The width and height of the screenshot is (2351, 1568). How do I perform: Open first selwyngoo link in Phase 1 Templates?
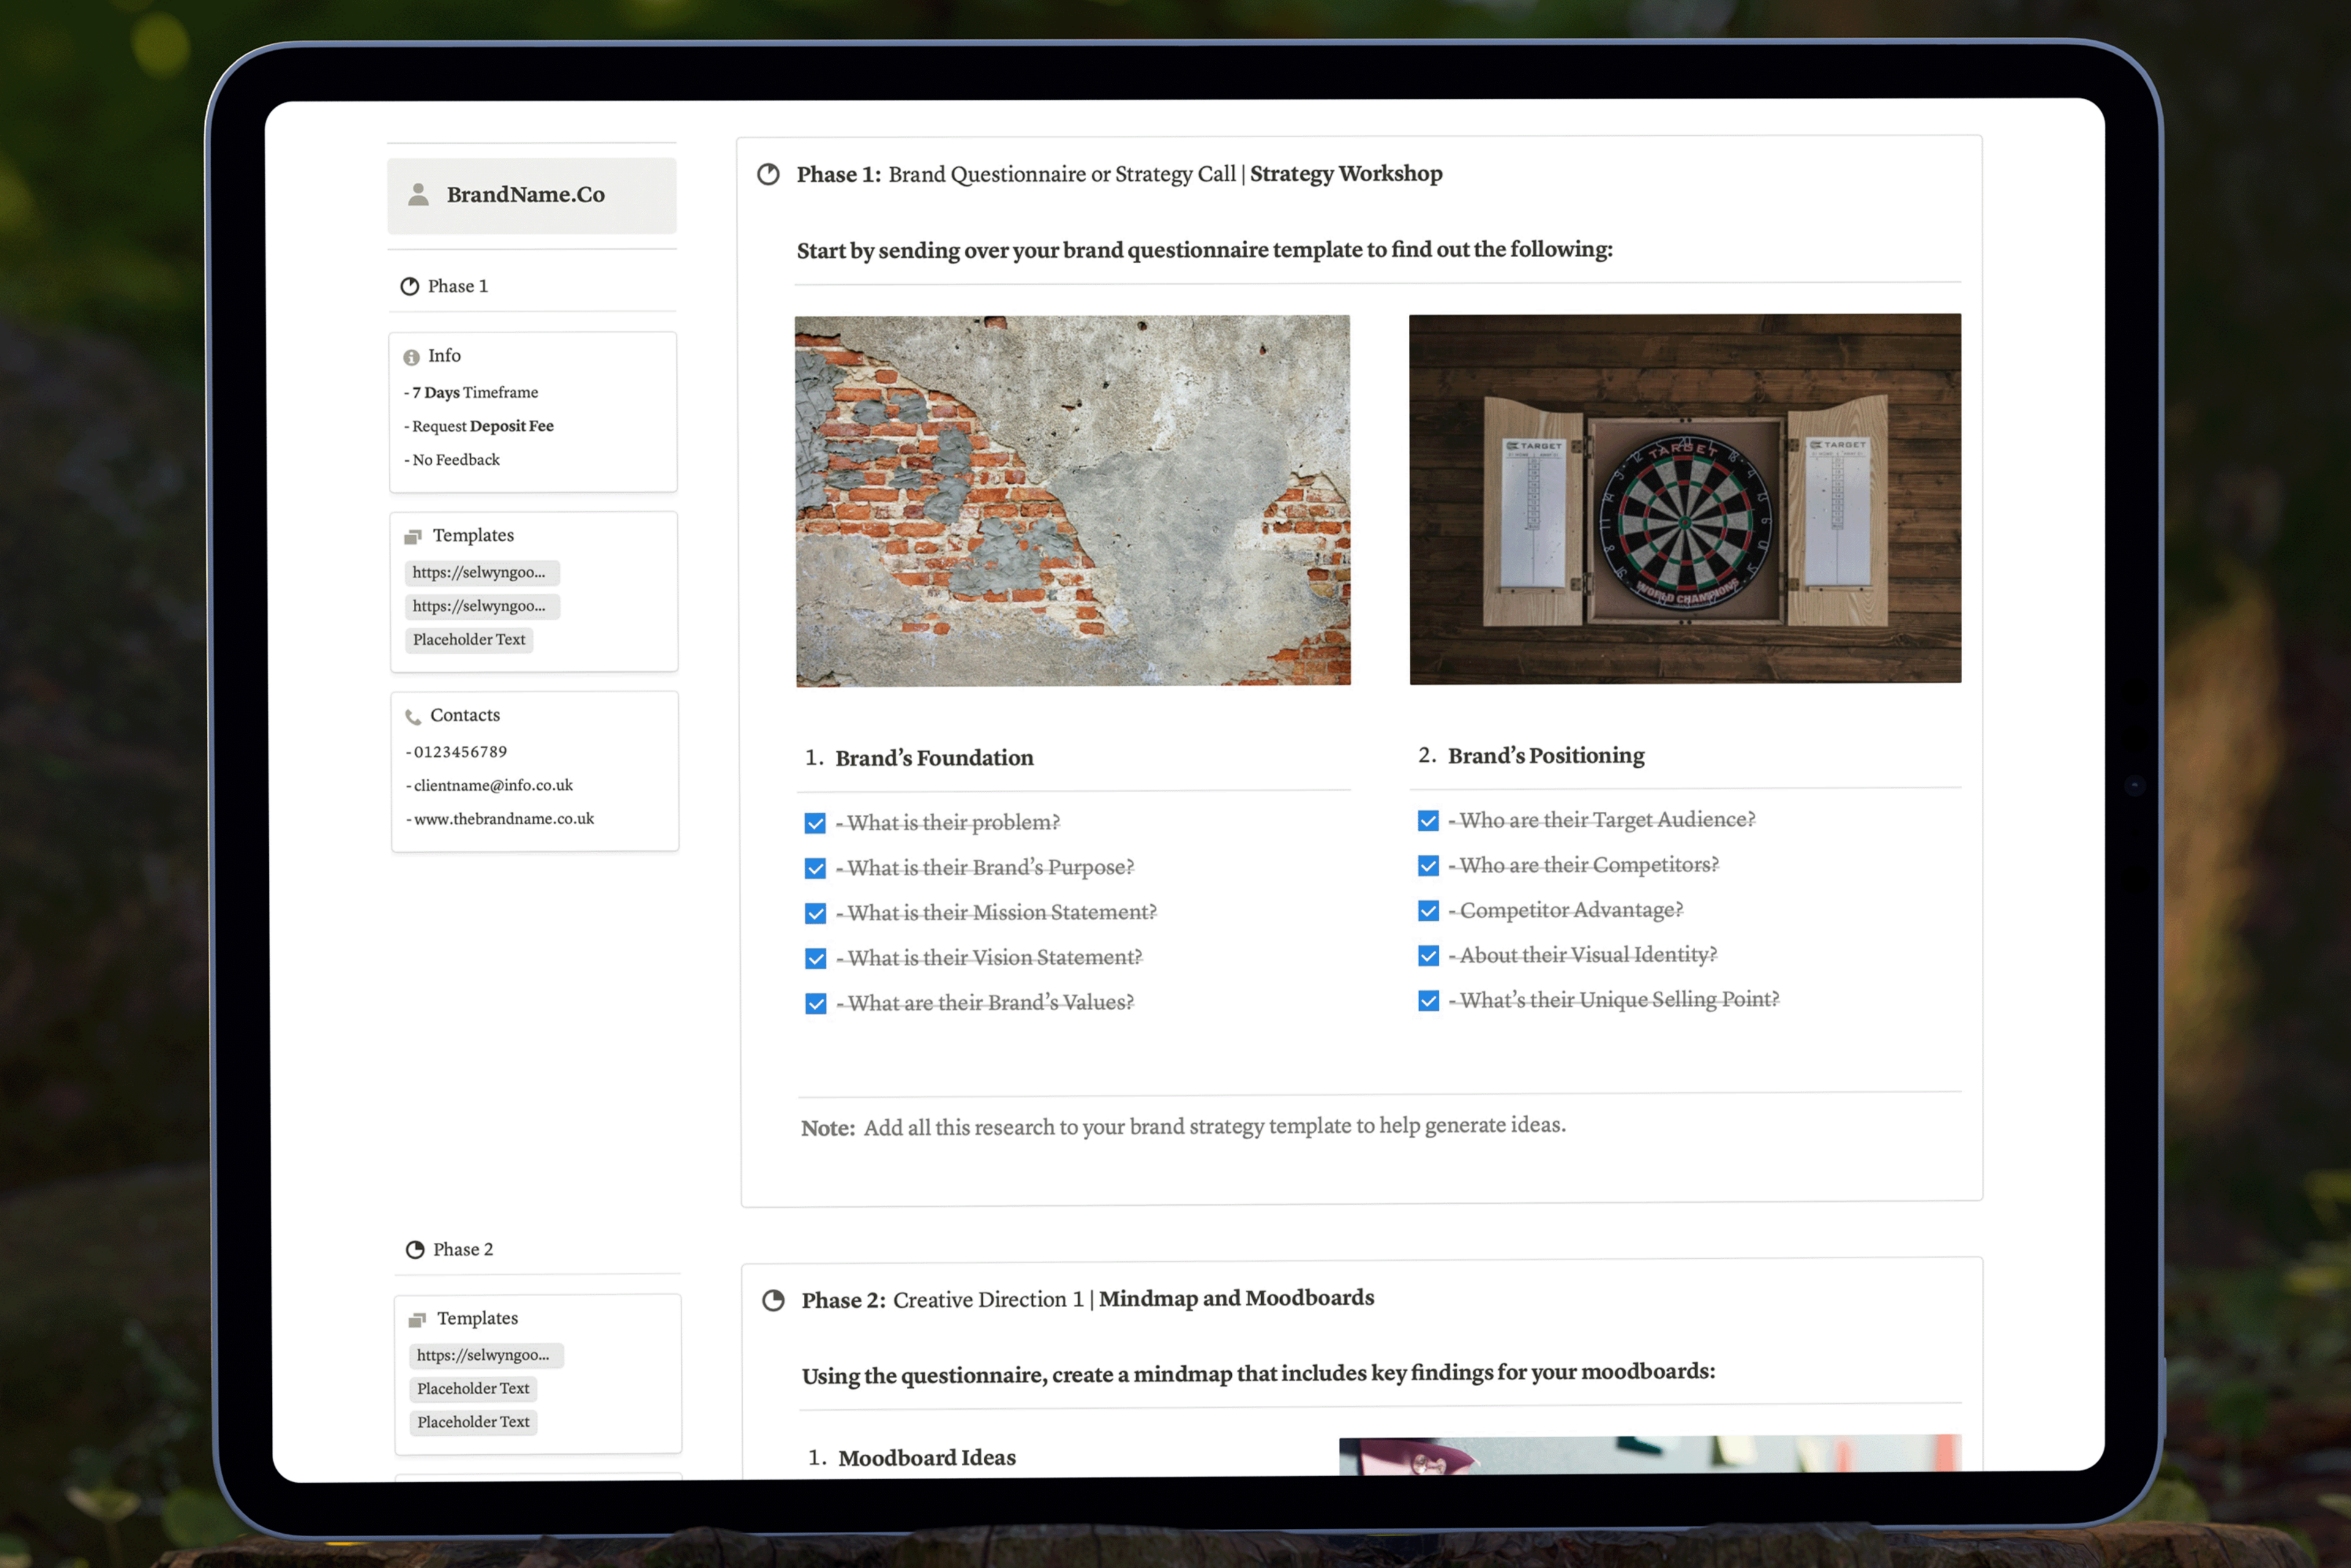pos(481,573)
